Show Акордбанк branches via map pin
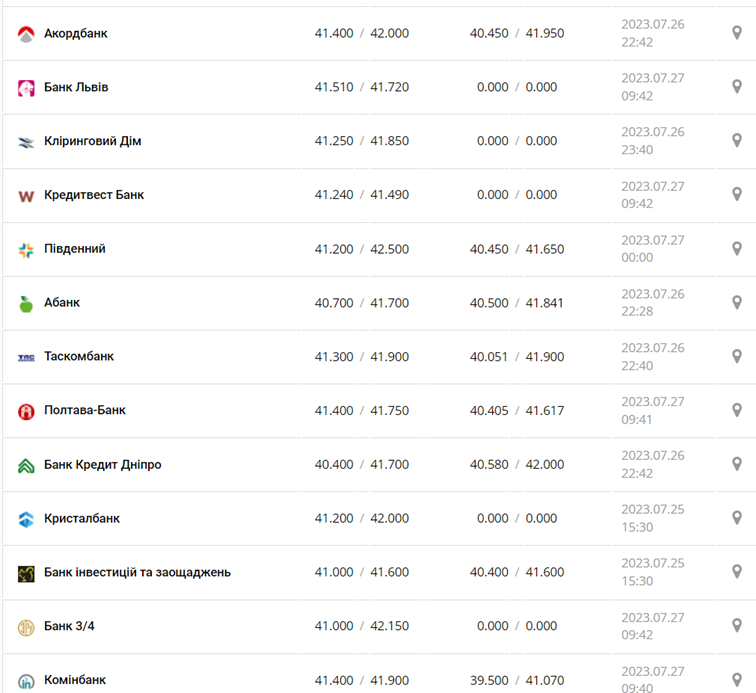Viewport: 756px width, 693px height. pos(737,33)
